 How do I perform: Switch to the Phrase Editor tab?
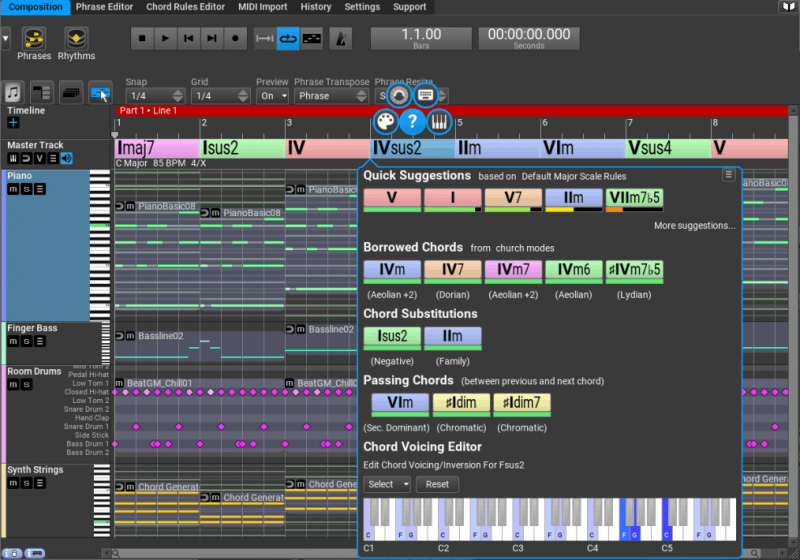pyautogui.click(x=105, y=7)
